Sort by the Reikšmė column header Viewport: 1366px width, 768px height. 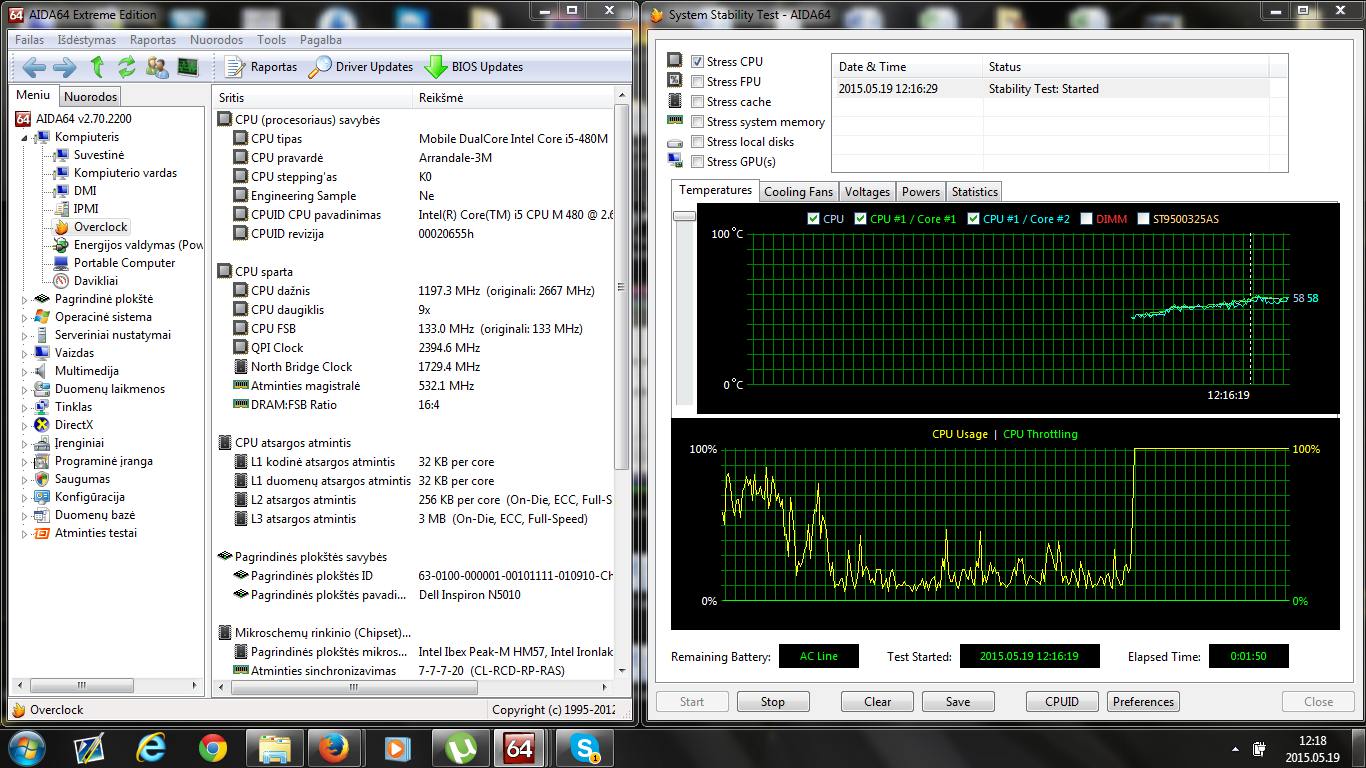(513, 98)
